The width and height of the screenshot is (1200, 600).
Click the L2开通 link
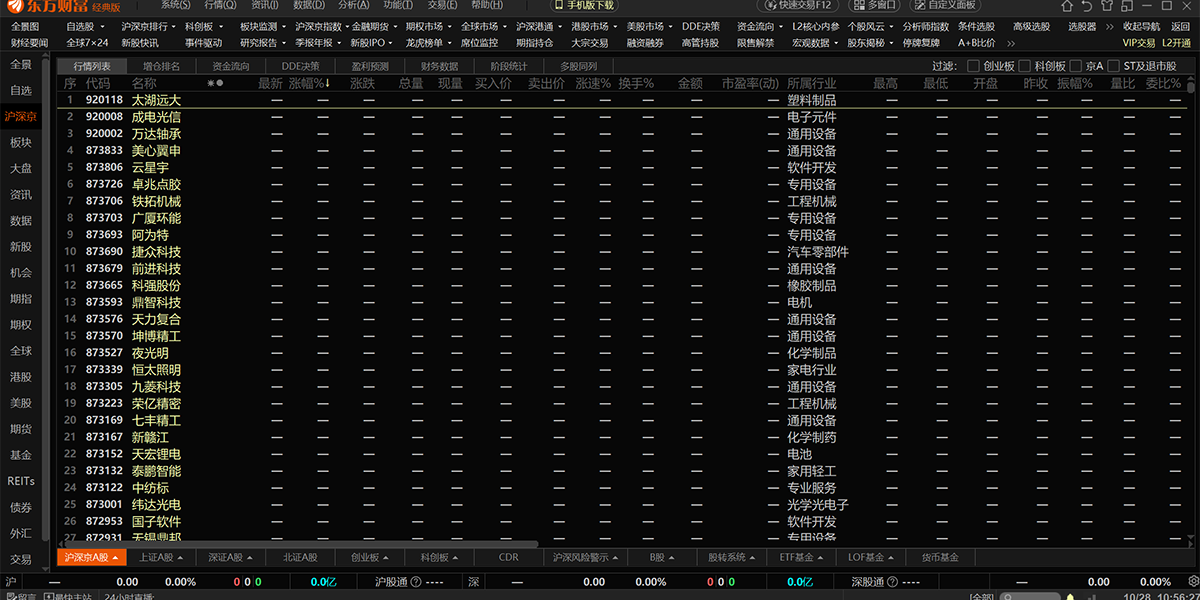pos(1176,43)
